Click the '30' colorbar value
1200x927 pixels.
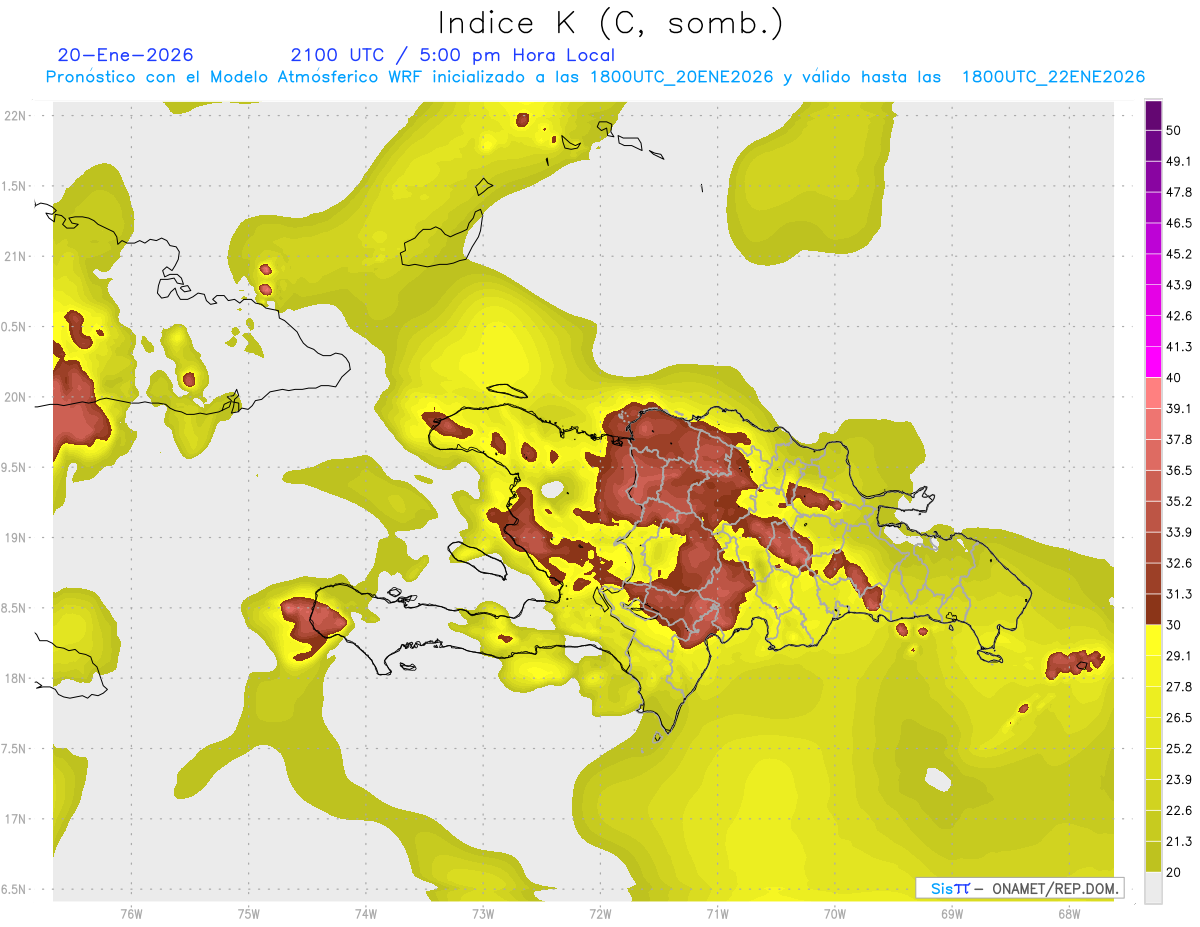(x=1174, y=625)
